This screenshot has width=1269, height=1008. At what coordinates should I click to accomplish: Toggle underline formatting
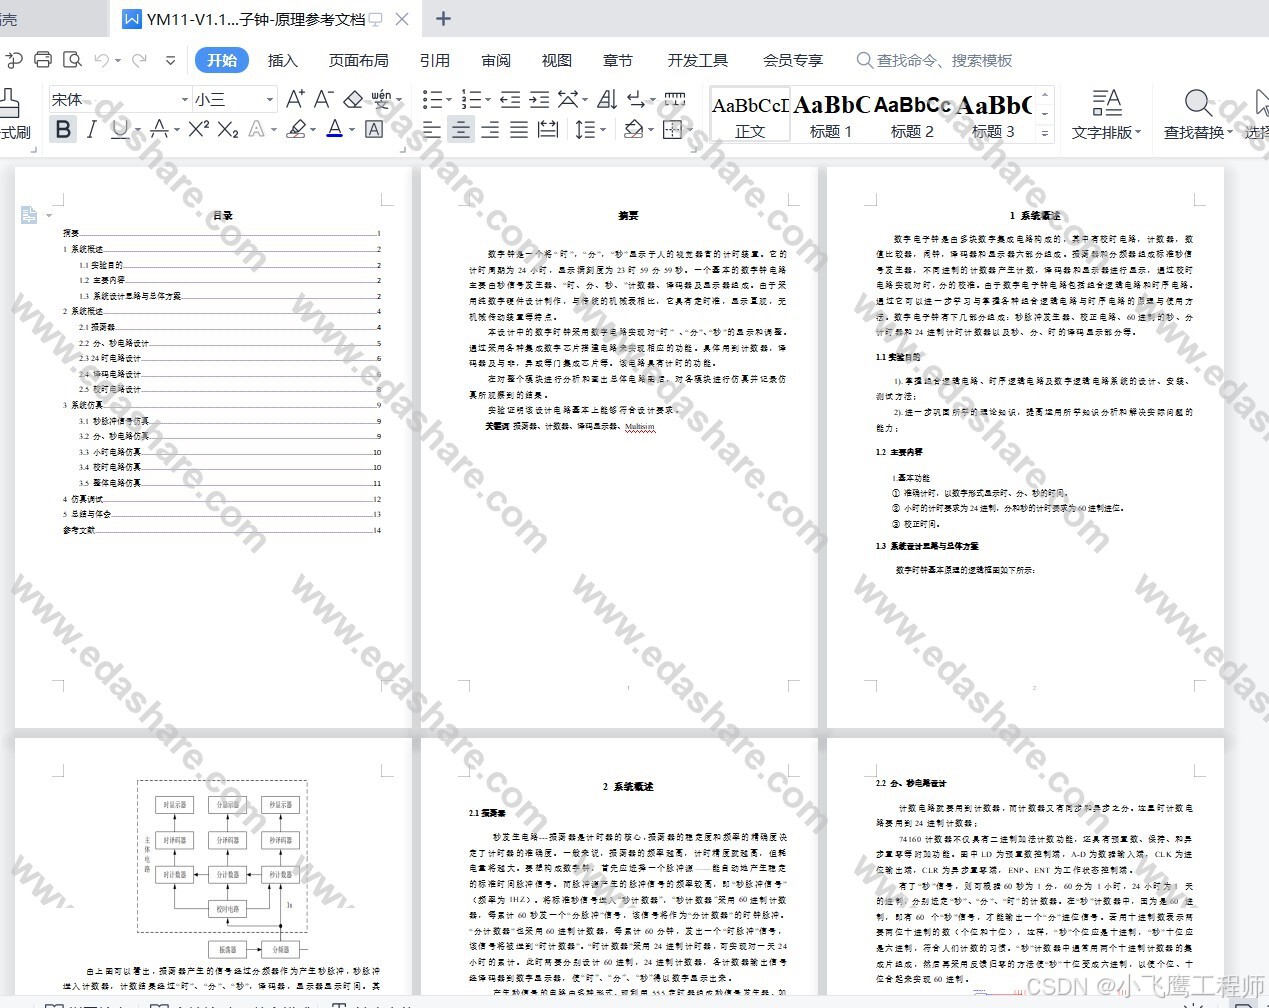120,129
